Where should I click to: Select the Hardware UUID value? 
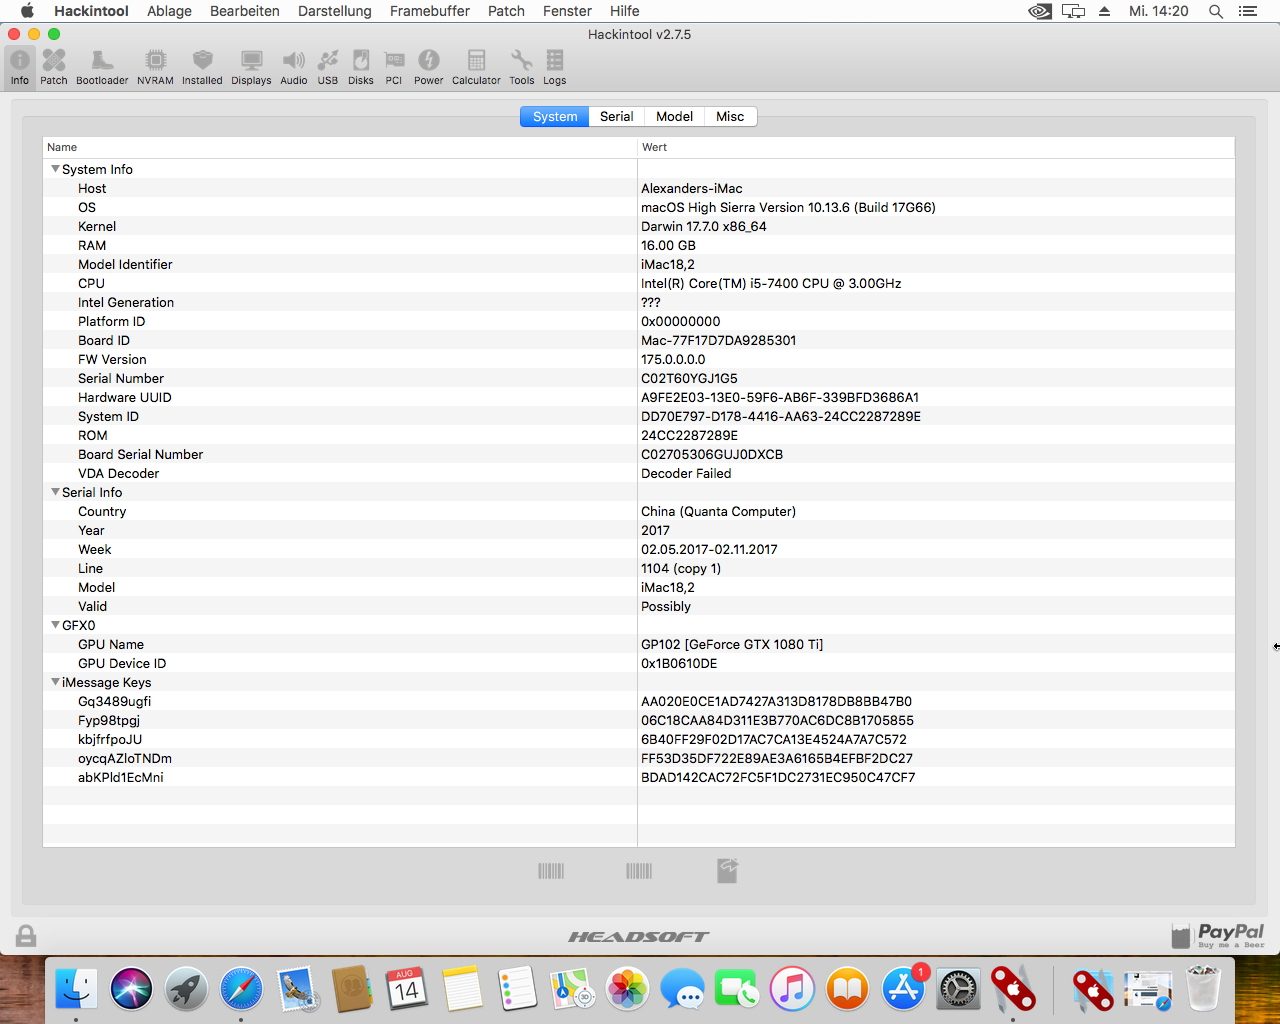(780, 397)
